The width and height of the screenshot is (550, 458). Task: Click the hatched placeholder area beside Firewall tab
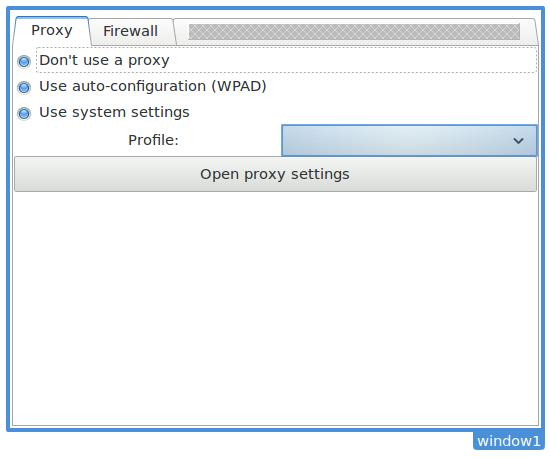click(354, 32)
